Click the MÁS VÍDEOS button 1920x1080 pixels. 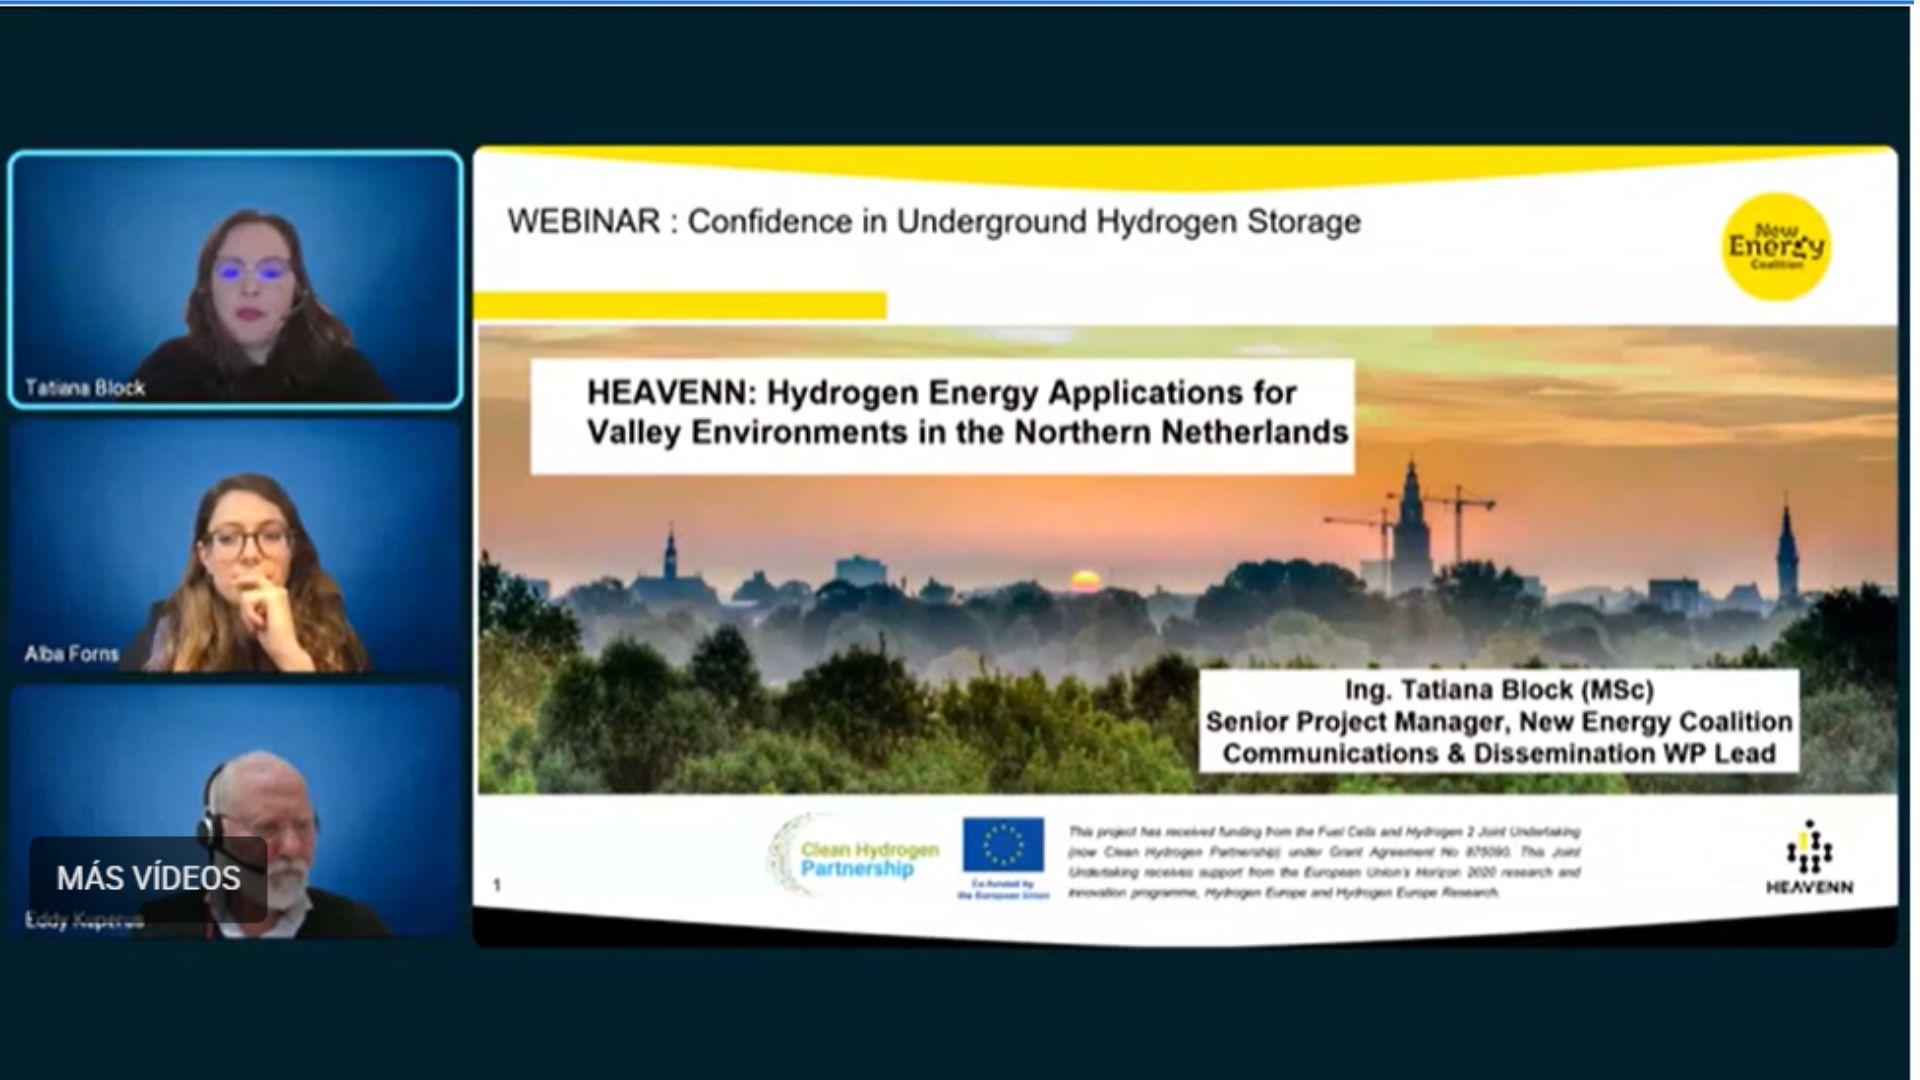click(148, 878)
